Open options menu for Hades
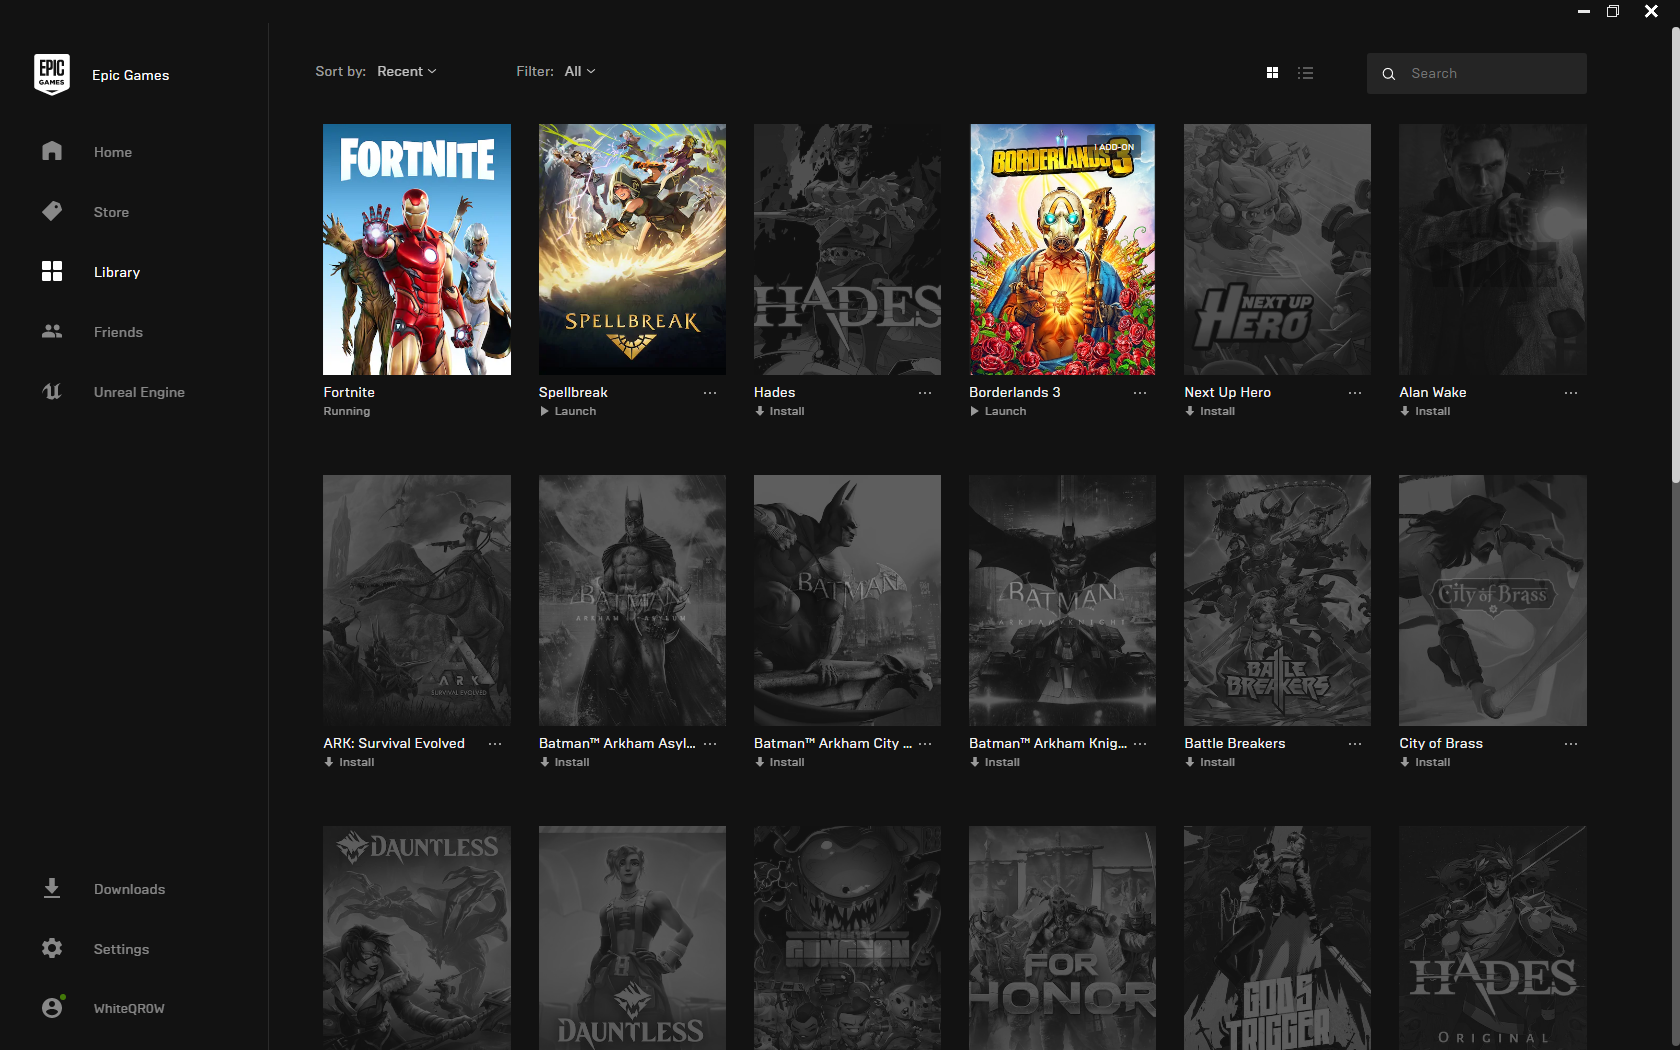The width and height of the screenshot is (1680, 1050). pos(925,393)
